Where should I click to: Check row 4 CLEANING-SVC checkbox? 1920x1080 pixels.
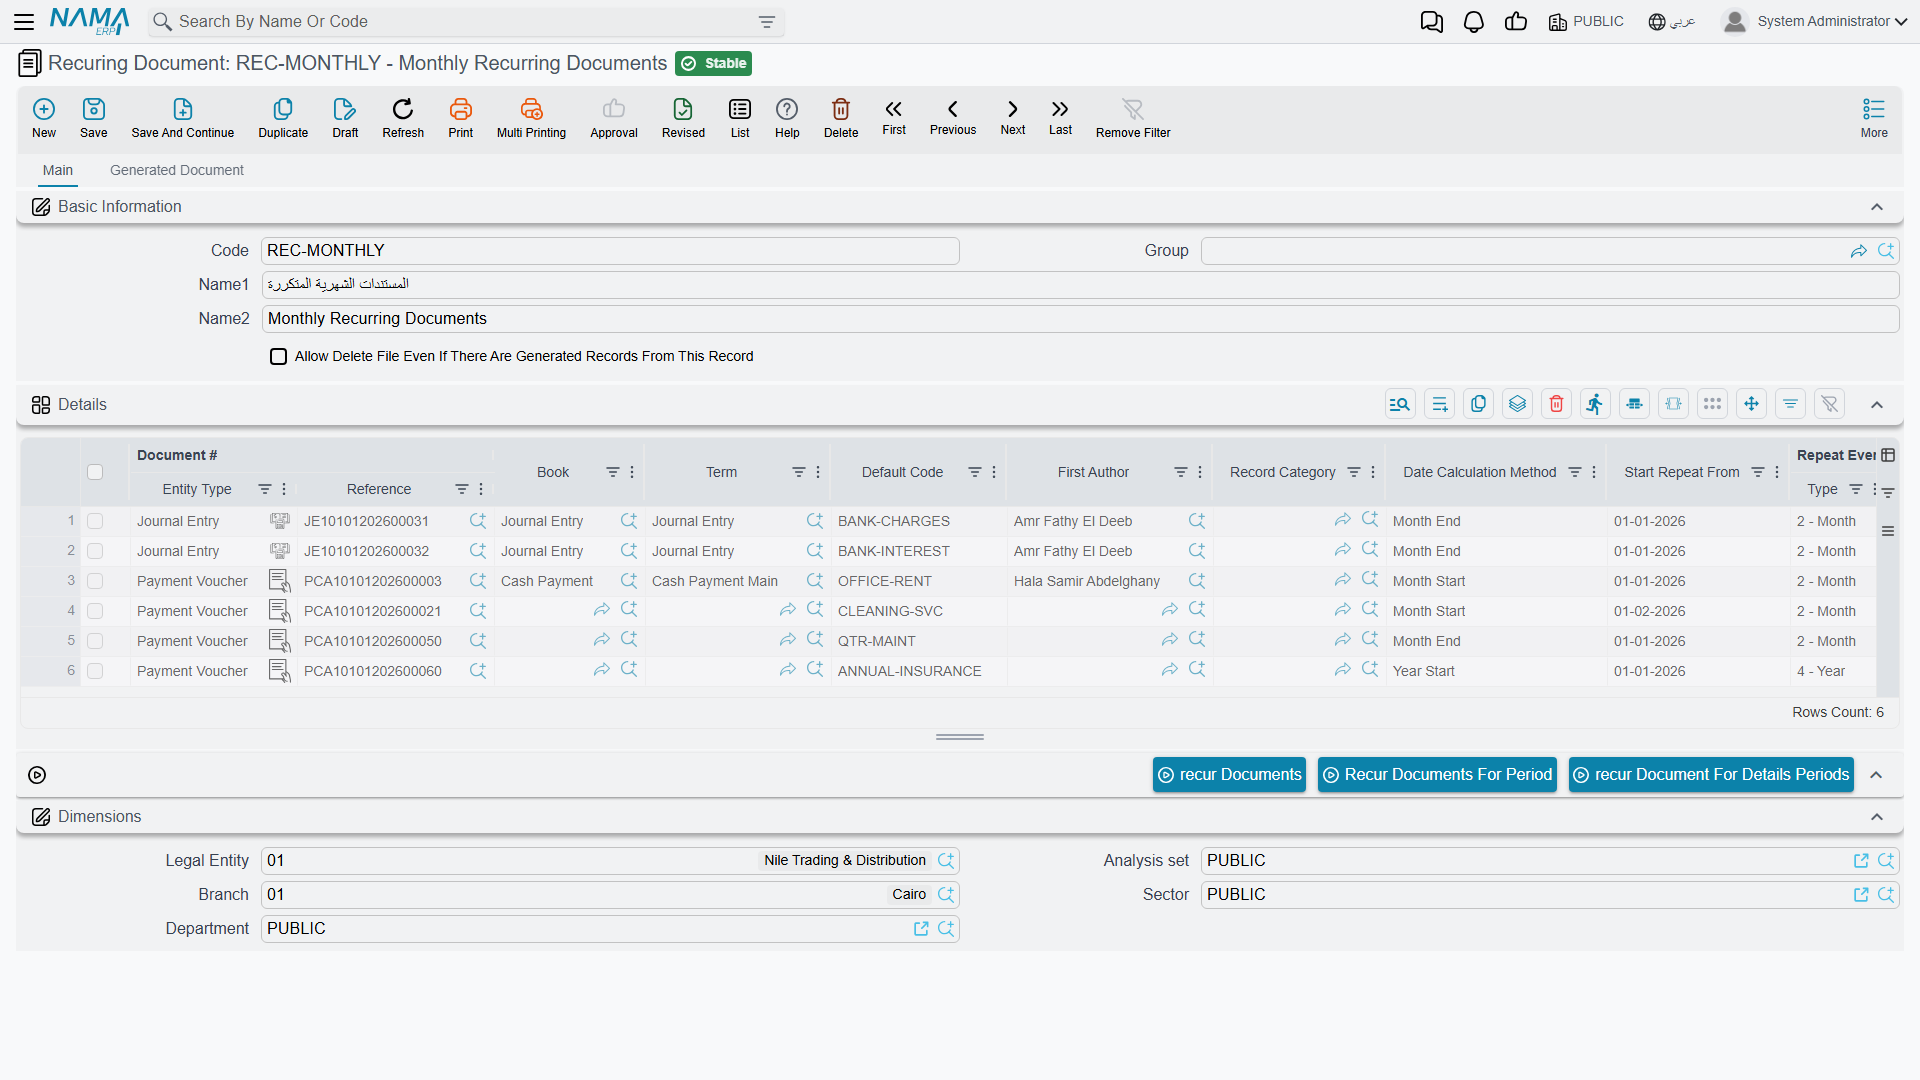[95, 611]
